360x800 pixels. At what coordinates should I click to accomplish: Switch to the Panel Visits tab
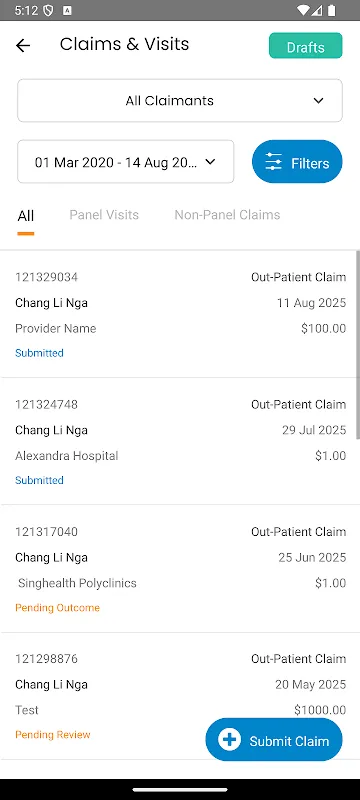point(104,215)
